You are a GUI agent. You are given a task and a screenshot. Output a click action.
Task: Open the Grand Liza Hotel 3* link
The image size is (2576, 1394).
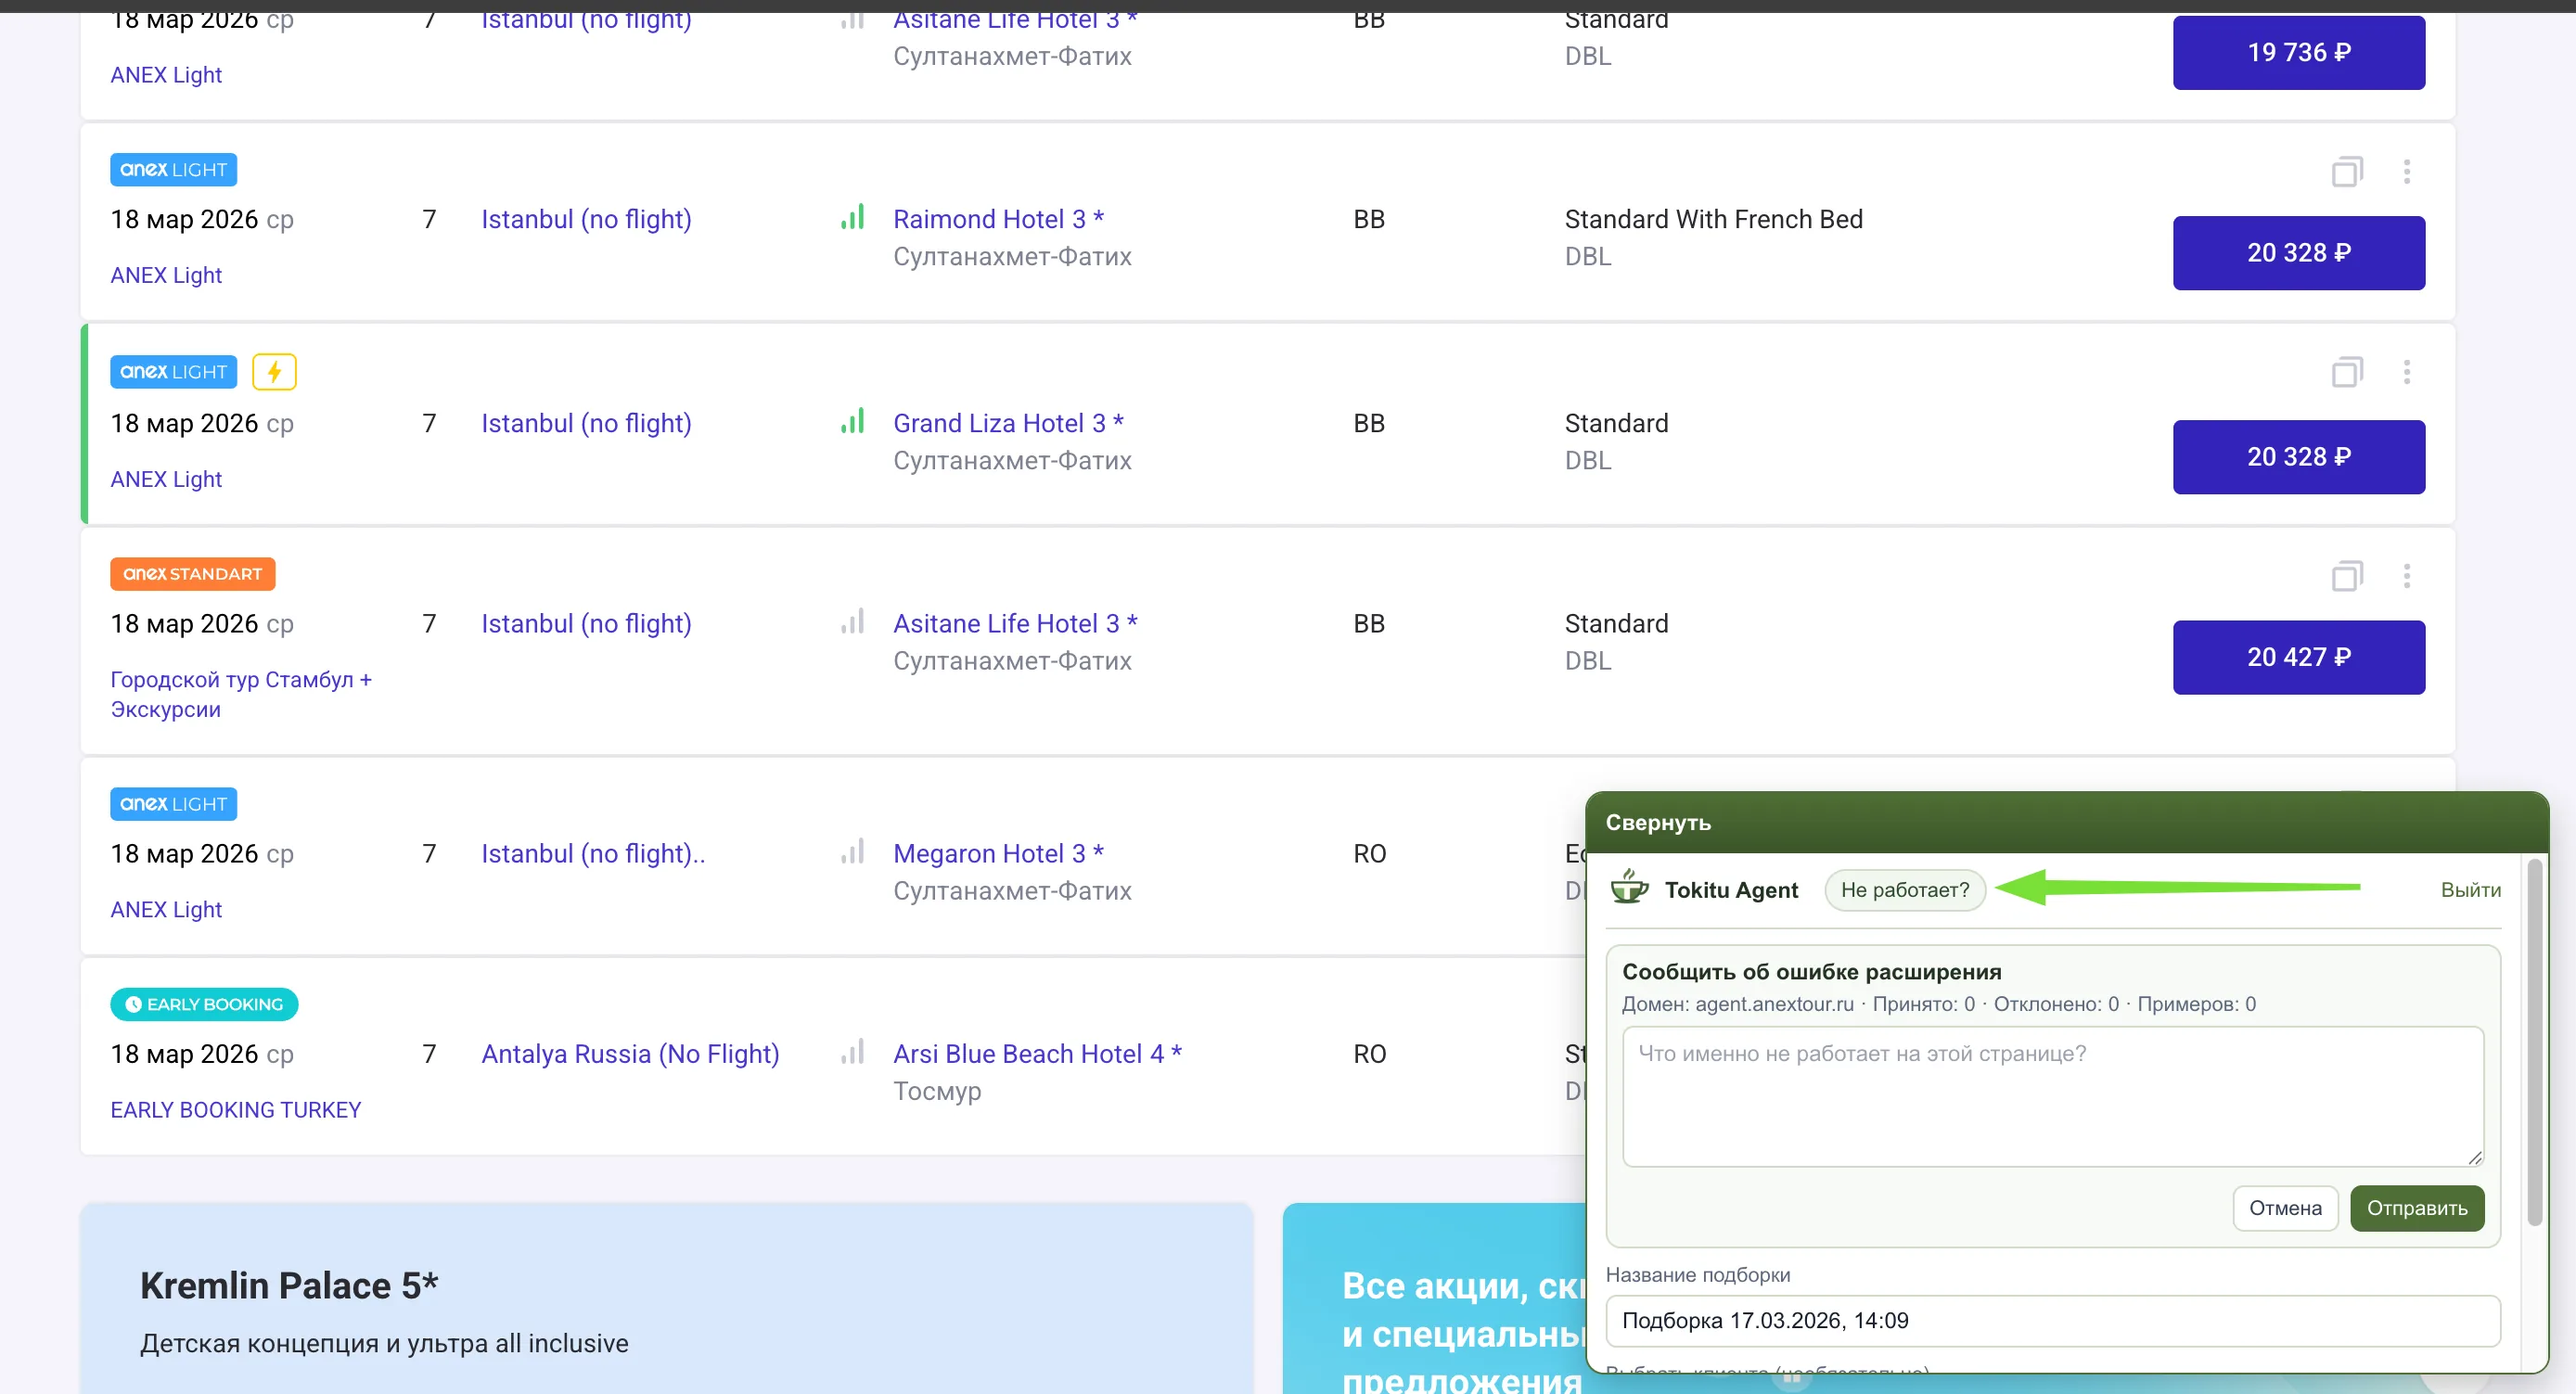coord(1007,423)
